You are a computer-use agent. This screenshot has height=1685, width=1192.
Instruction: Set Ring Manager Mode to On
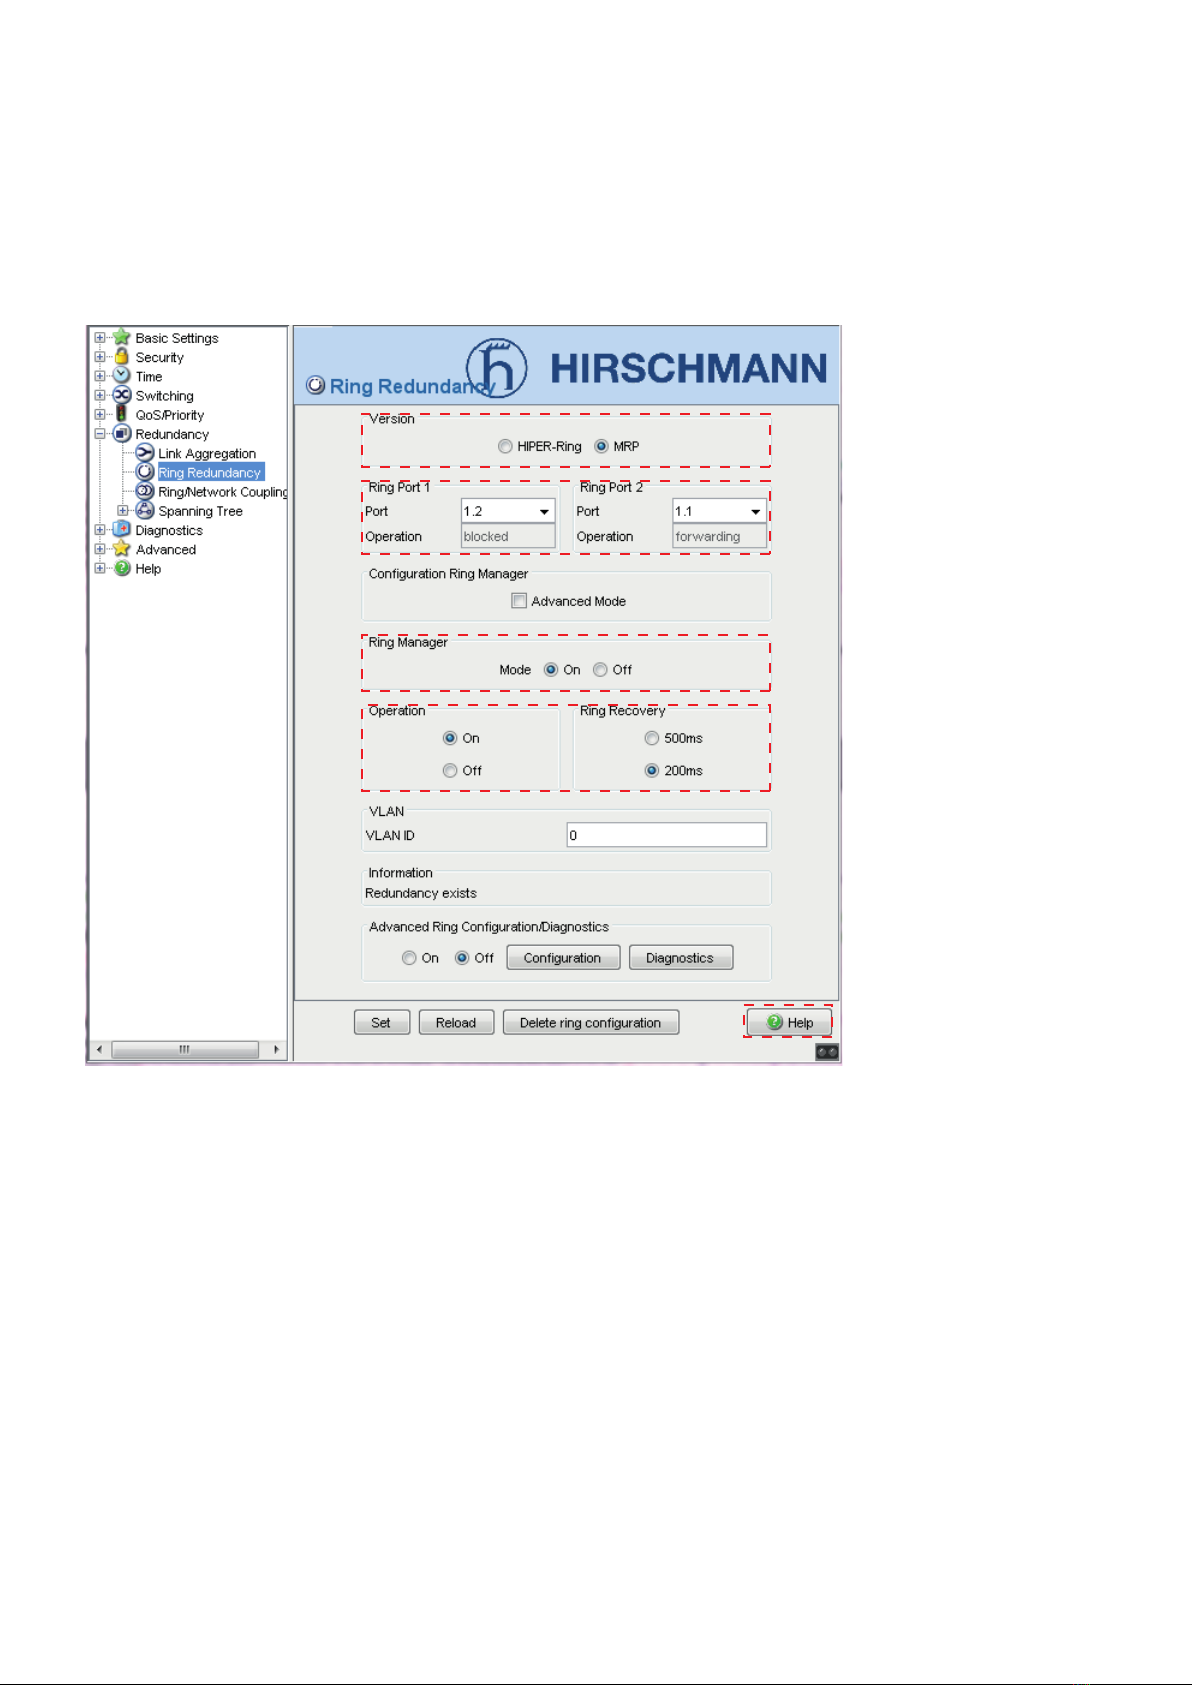coord(551,670)
